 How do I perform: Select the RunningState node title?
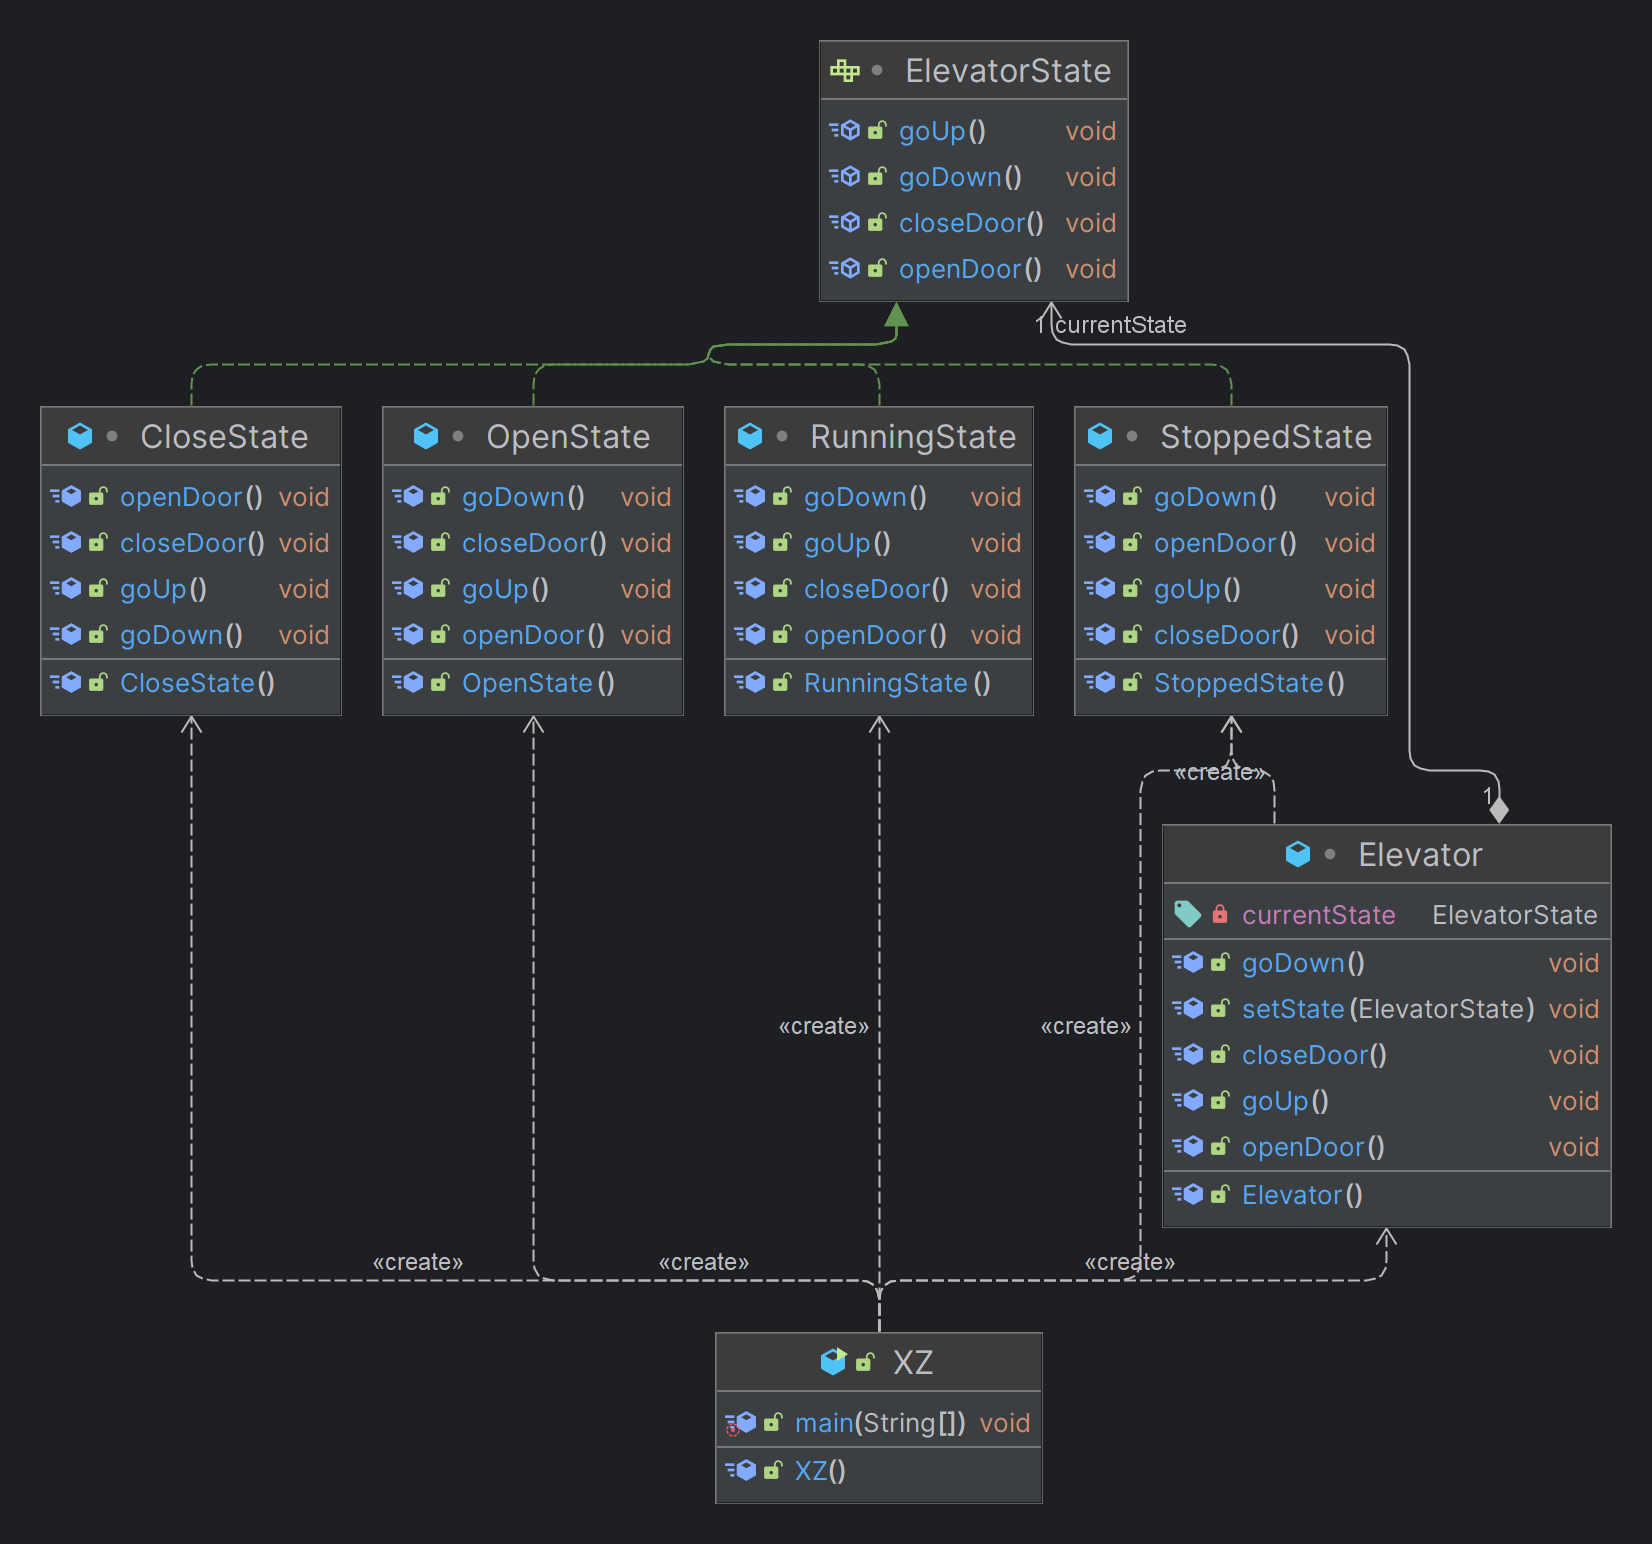click(913, 436)
